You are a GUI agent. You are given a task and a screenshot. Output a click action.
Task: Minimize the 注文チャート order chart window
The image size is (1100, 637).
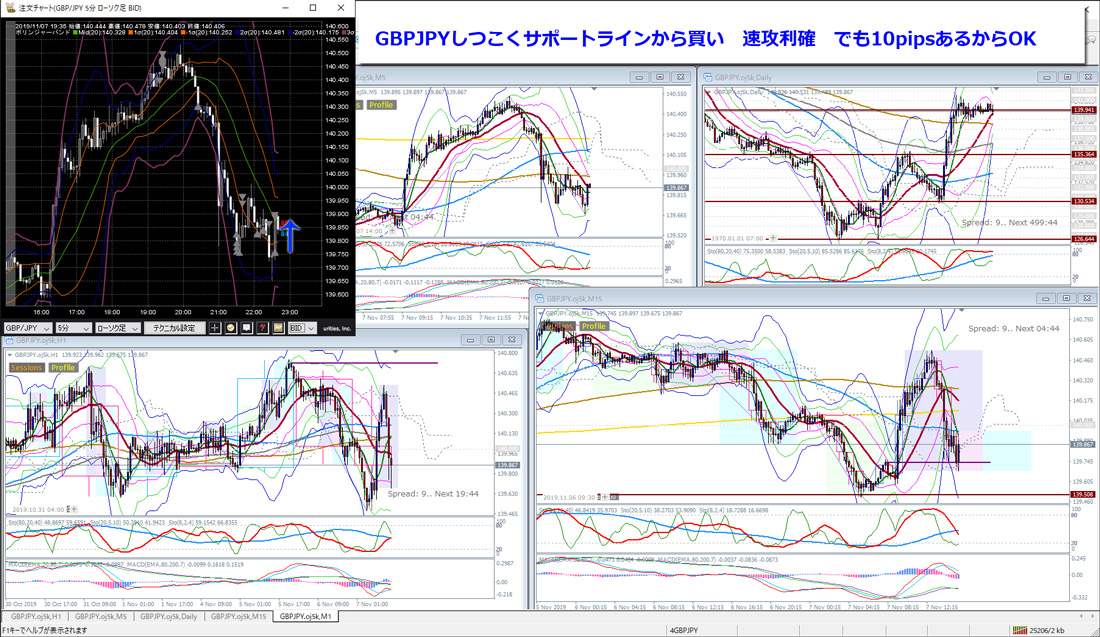[286, 8]
